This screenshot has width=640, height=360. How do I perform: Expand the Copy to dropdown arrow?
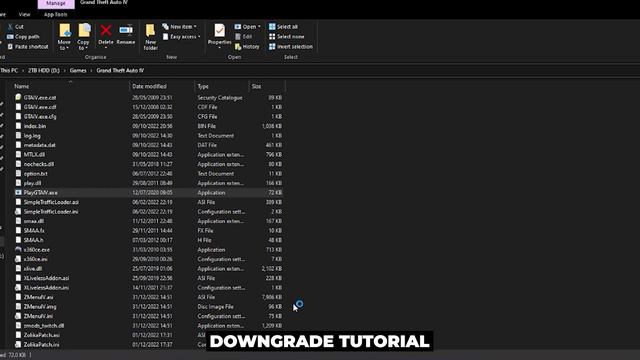pyautogui.click(x=87, y=48)
